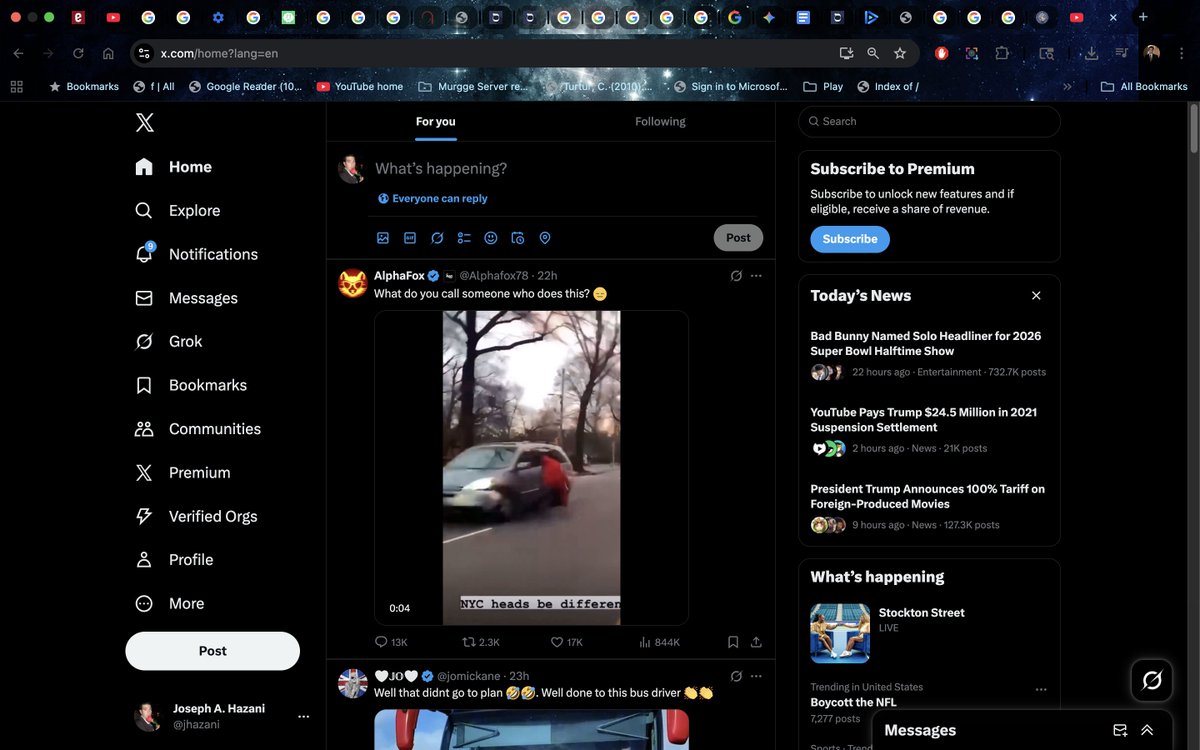Open the emoji picker in composer
Viewport: 1200px width, 750px height.
[x=491, y=238]
